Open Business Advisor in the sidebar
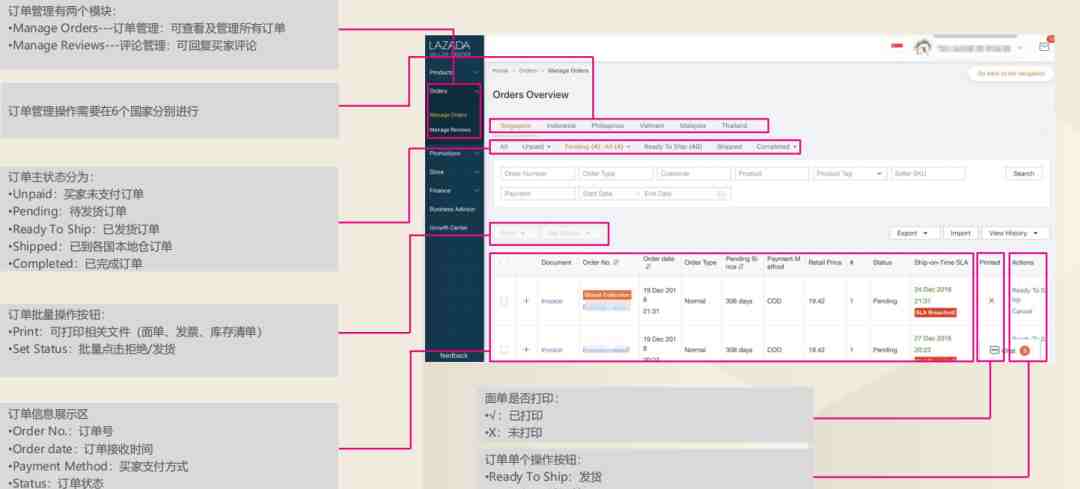 452,209
